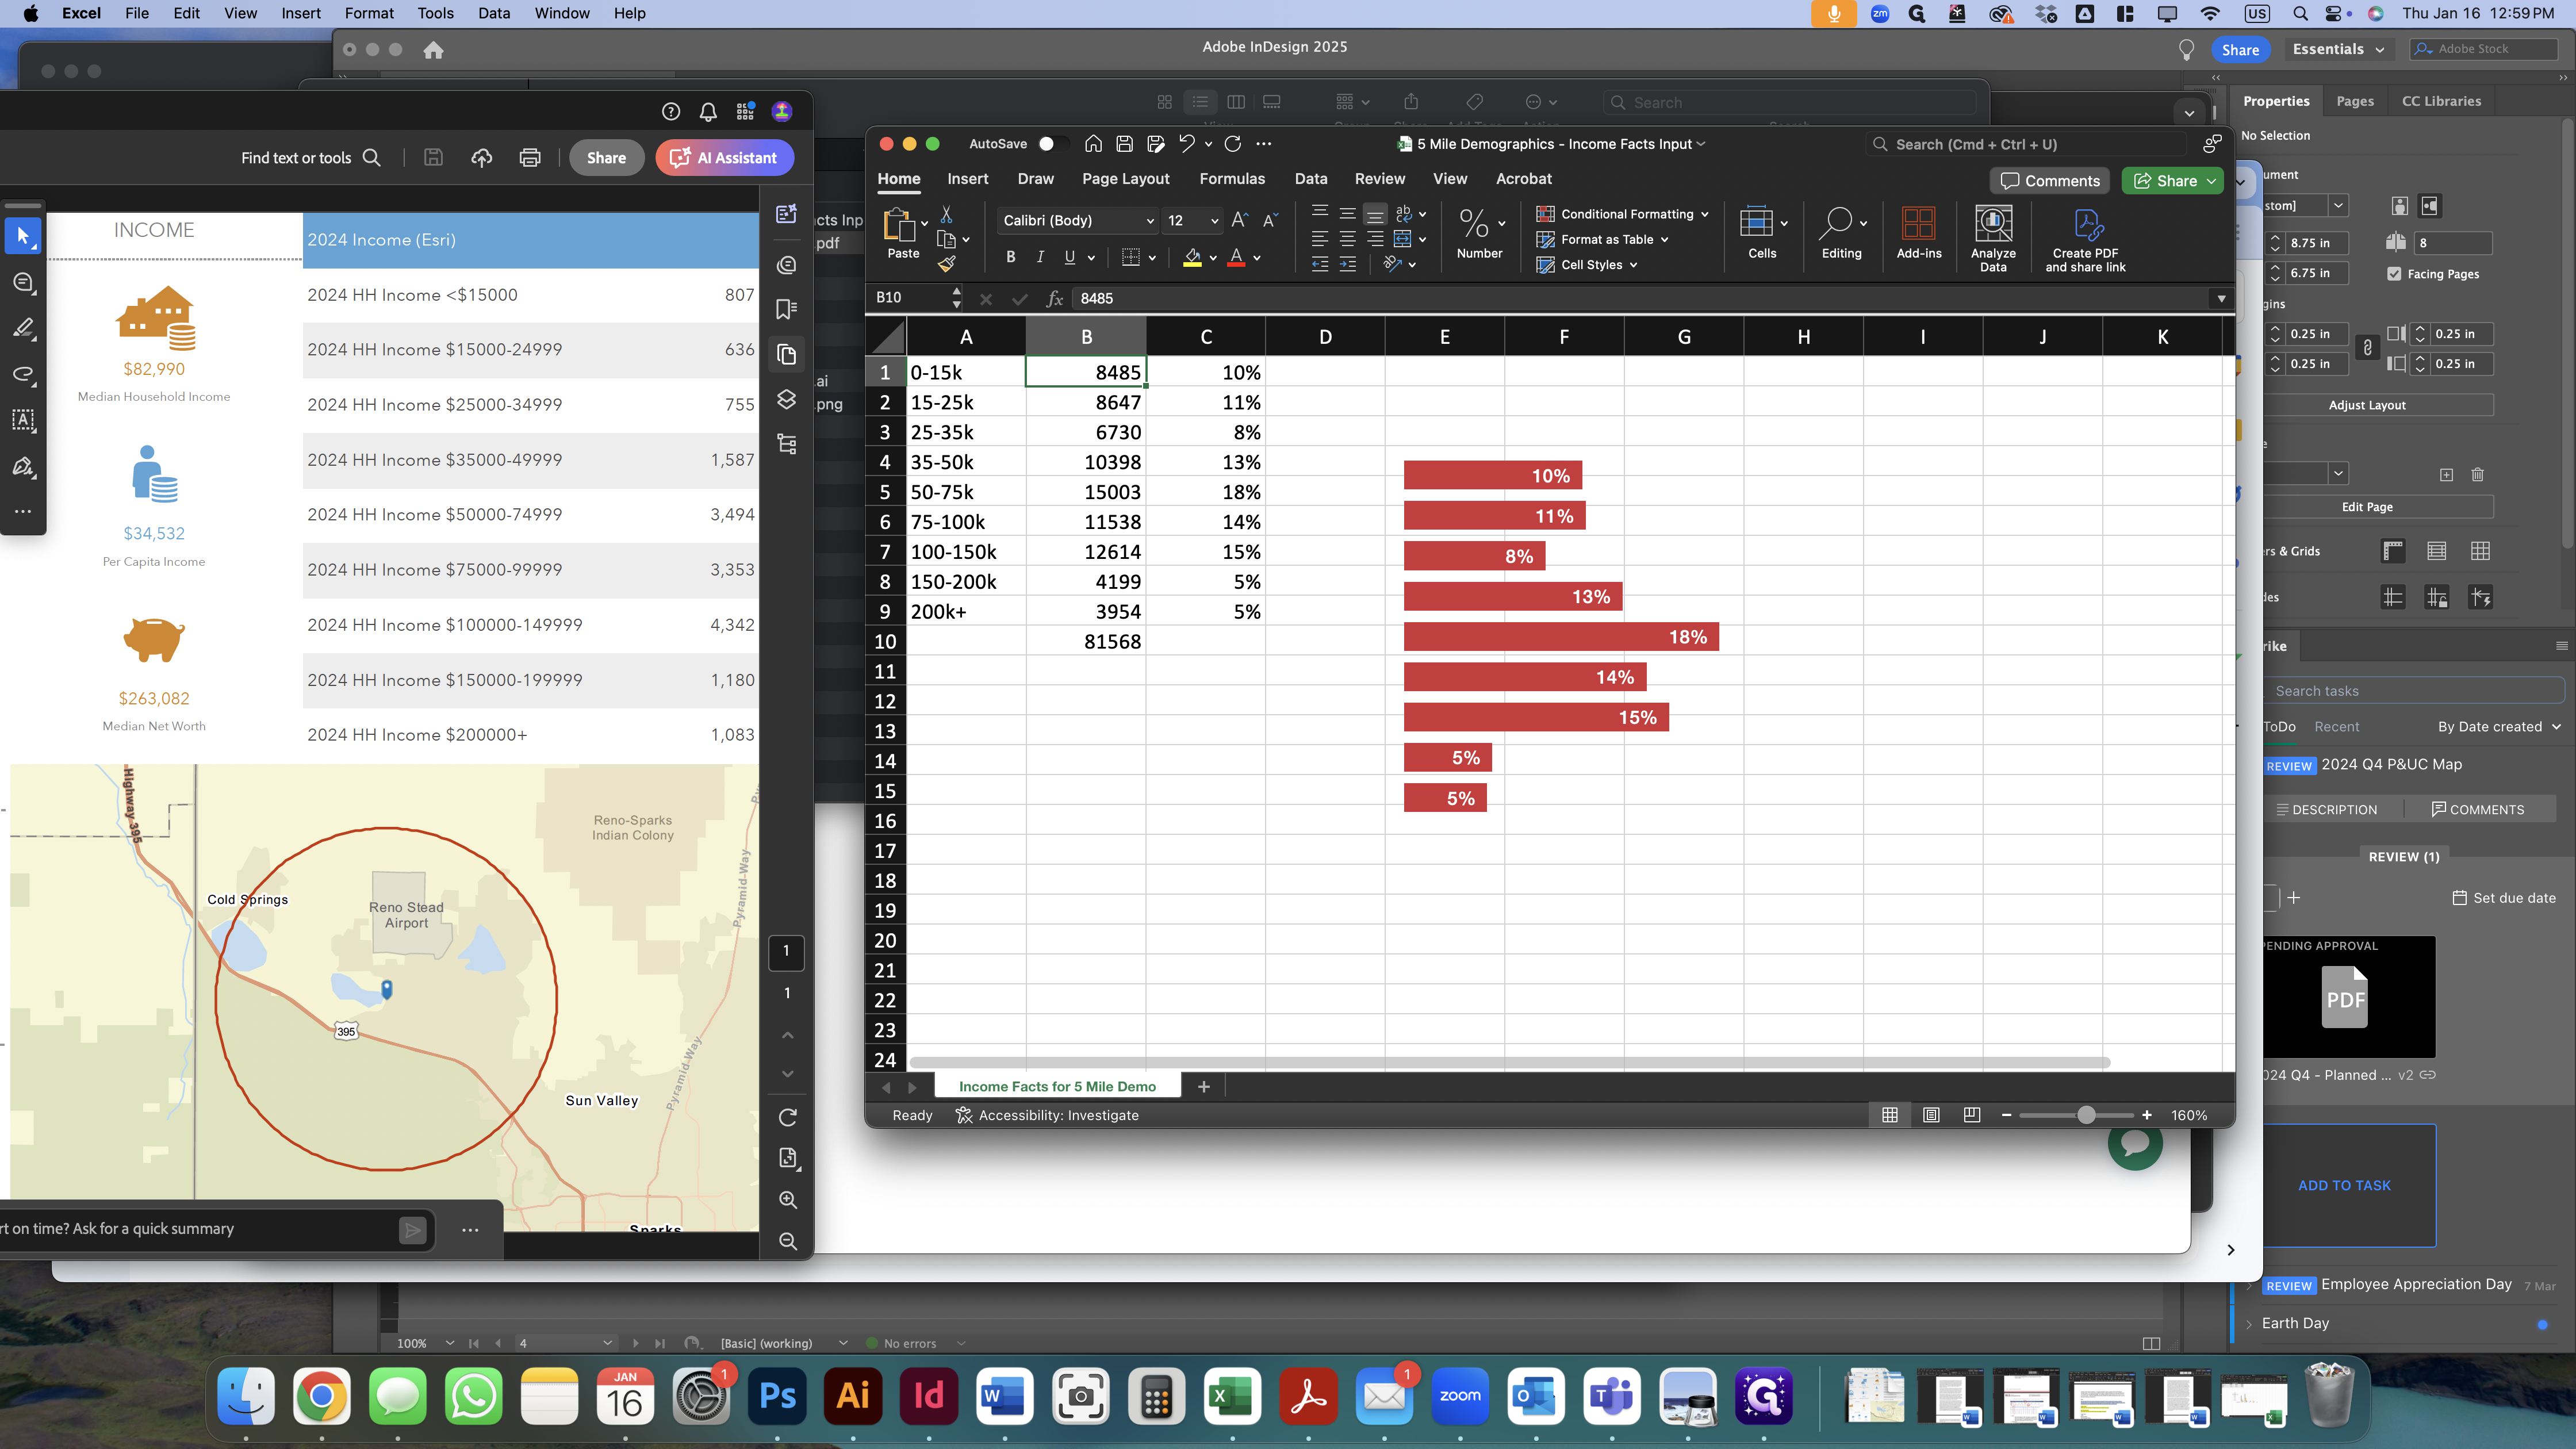Viewport: 2576px width, 1449px height.
Task: Open the Acrobat page thumbnails panel icon
Action: (787, 355)
